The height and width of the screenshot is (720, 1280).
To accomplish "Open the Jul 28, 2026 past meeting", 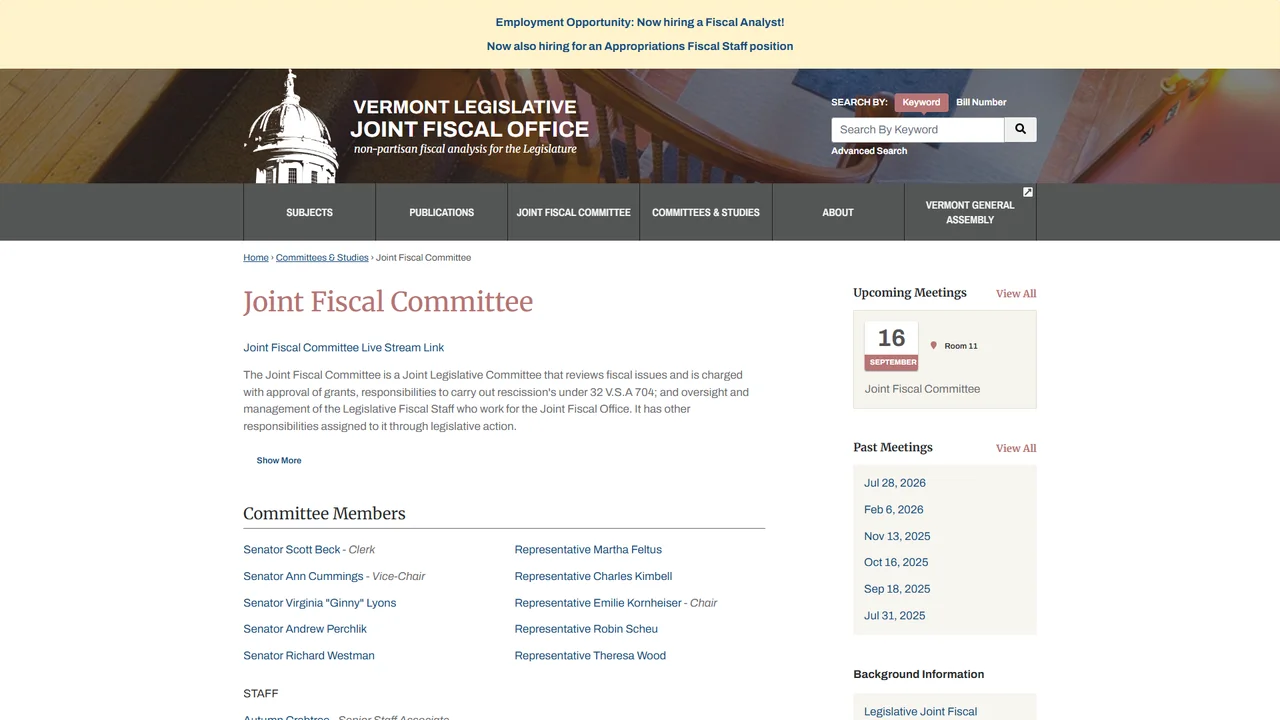I will click(x=895, y=483).
